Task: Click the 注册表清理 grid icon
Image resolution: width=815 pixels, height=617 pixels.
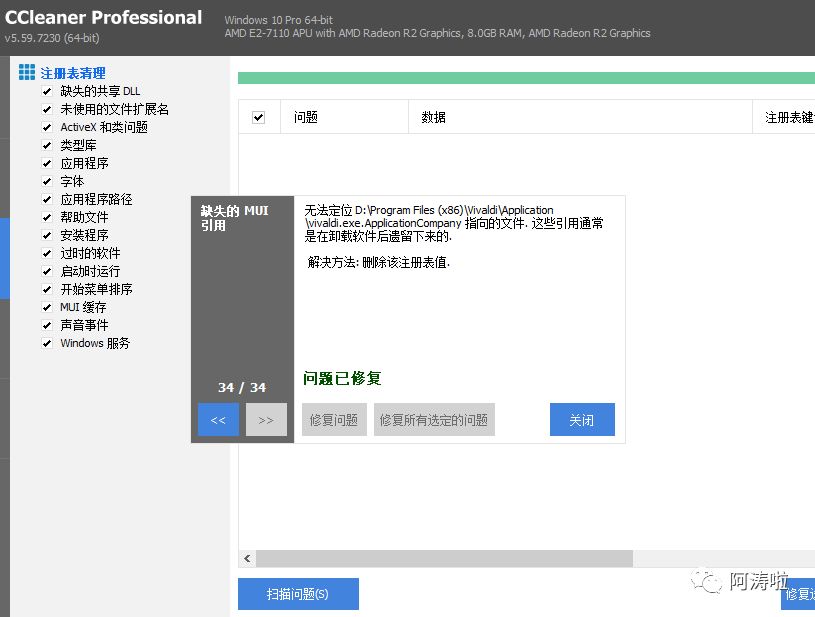Action: pos(27,72)
